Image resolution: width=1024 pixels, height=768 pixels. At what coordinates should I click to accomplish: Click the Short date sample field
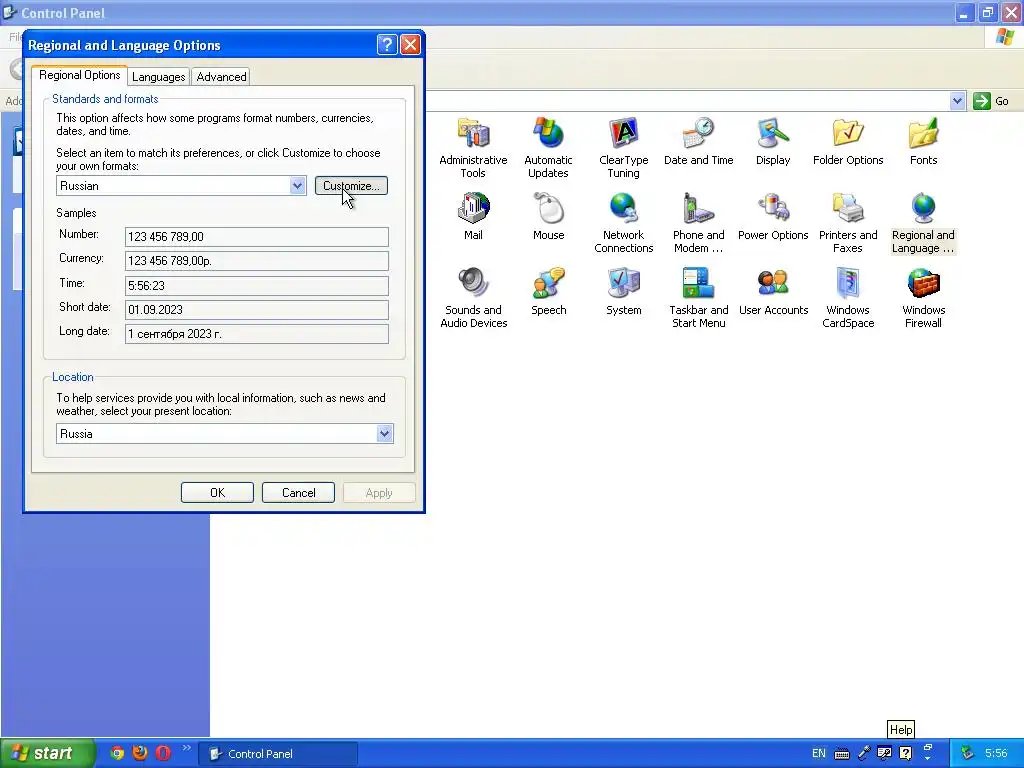[257, 310]
